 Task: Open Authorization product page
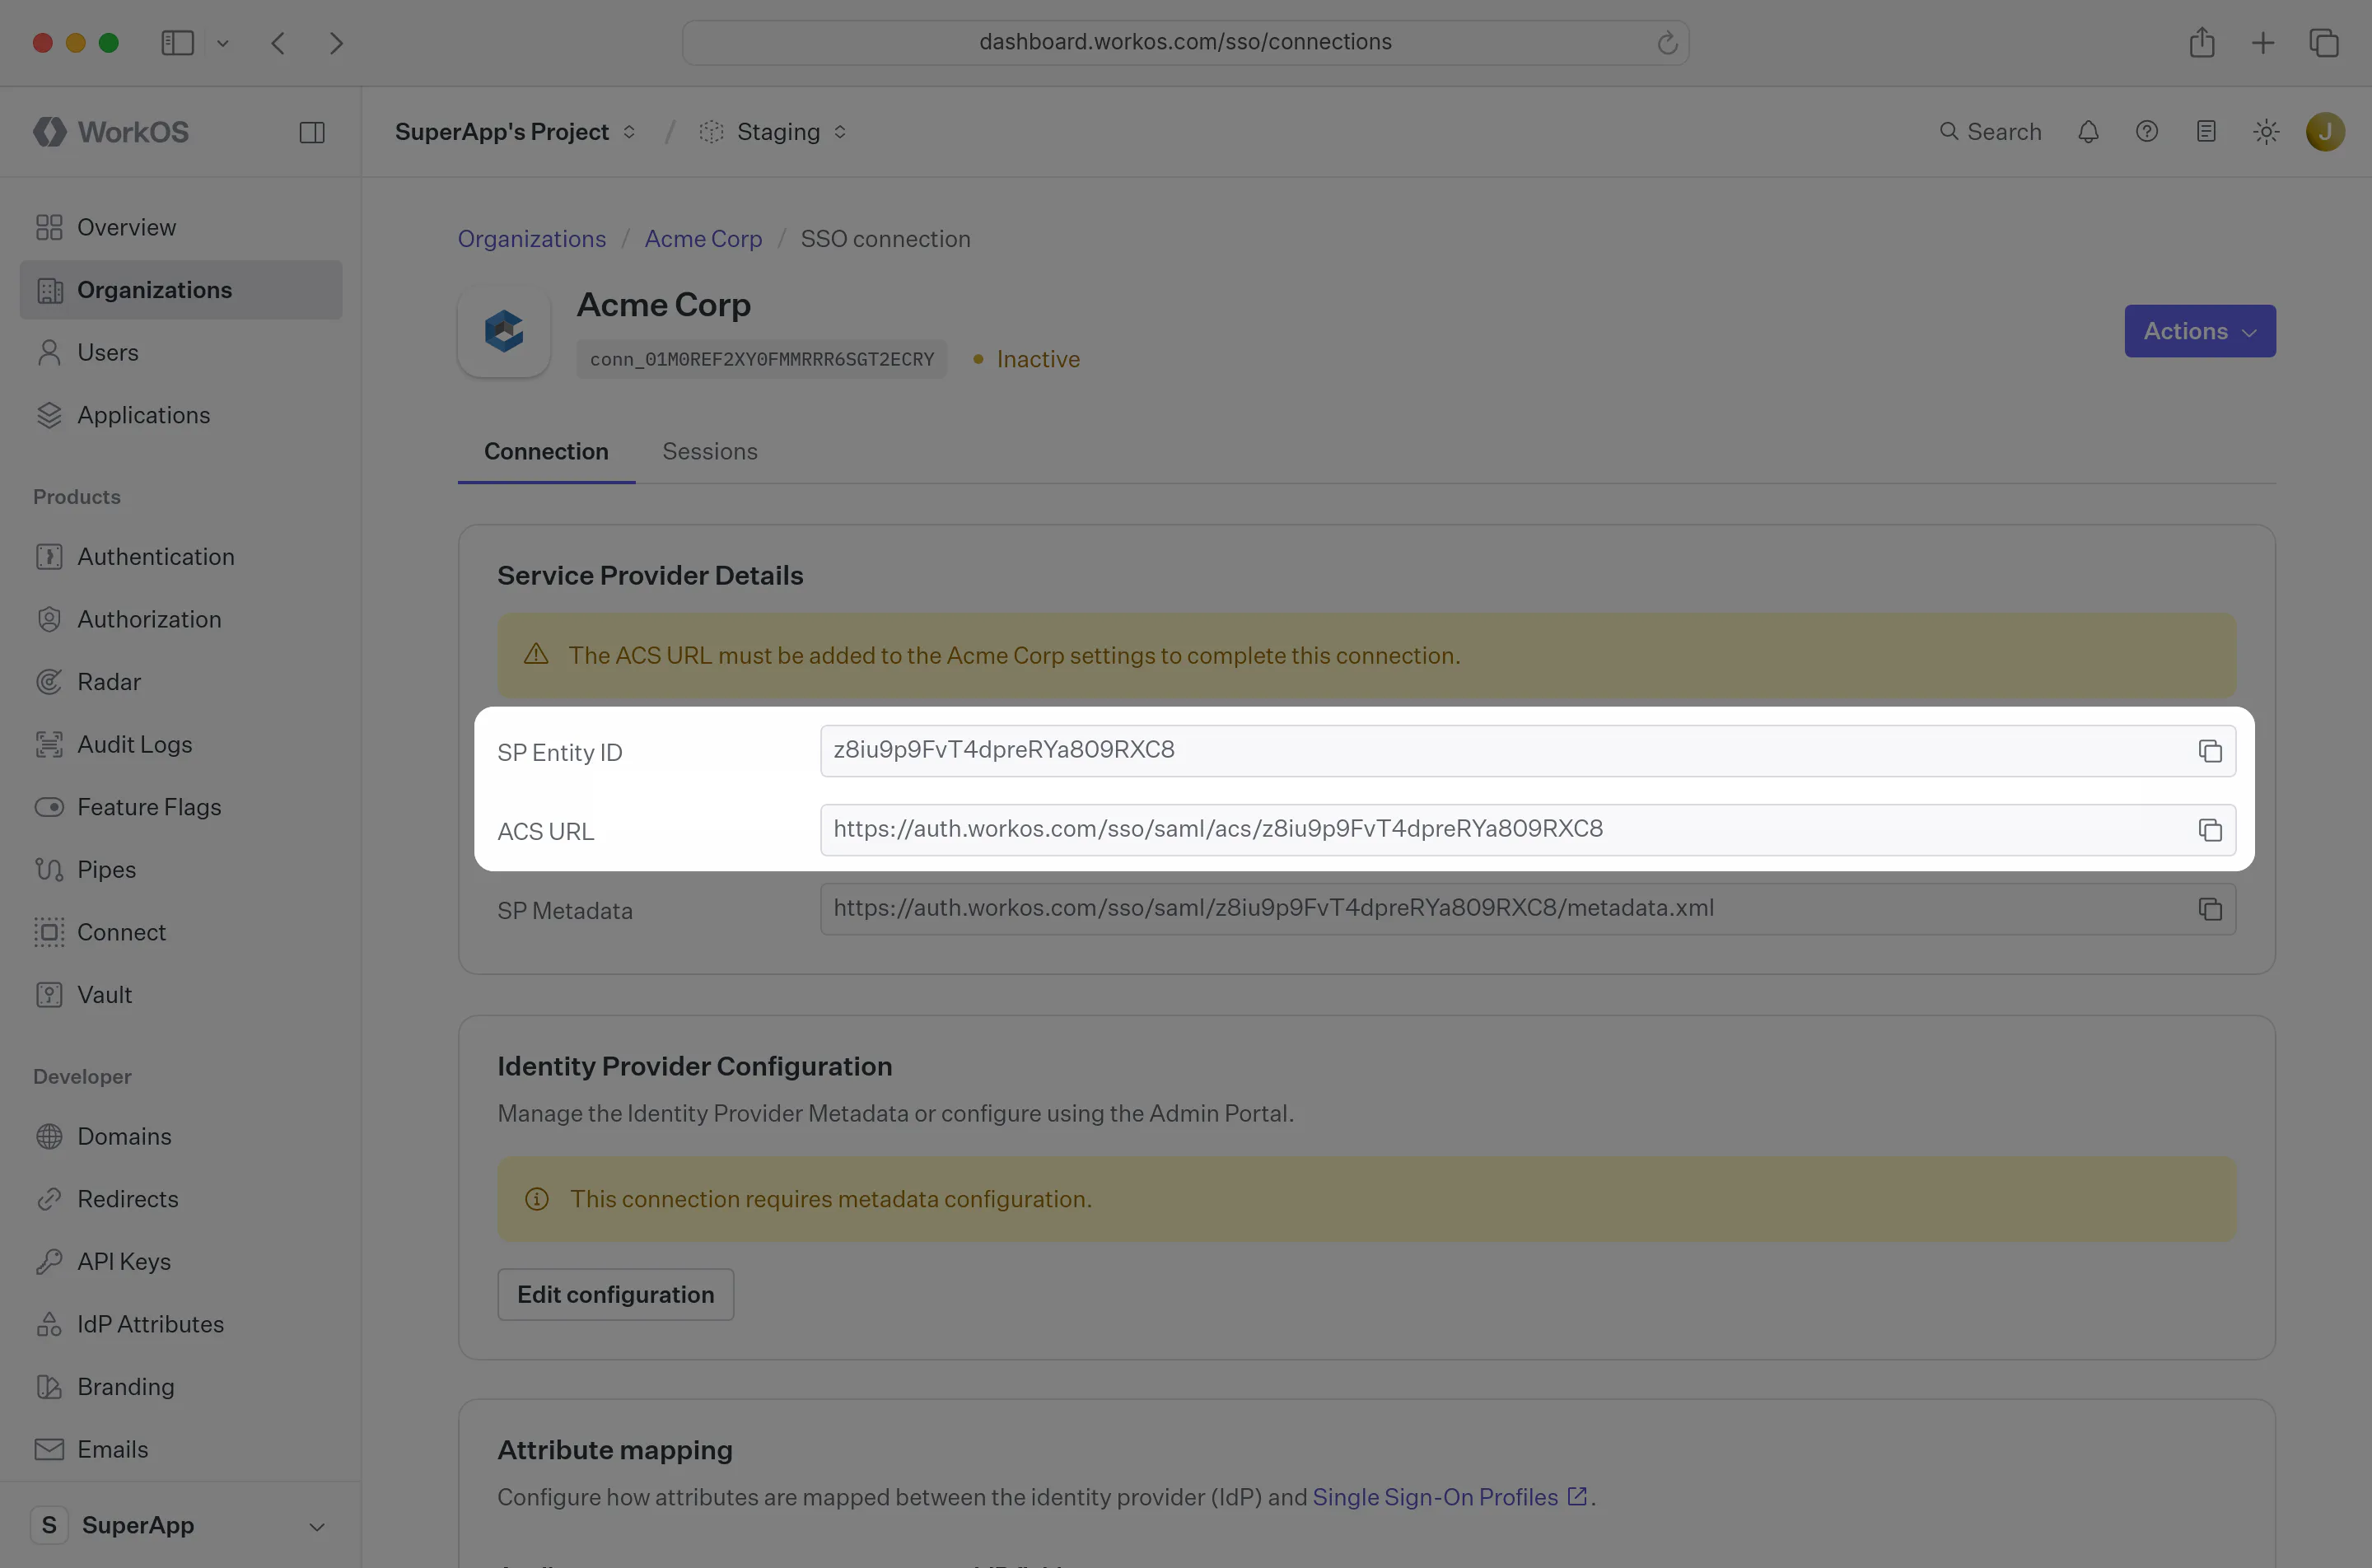181,620
